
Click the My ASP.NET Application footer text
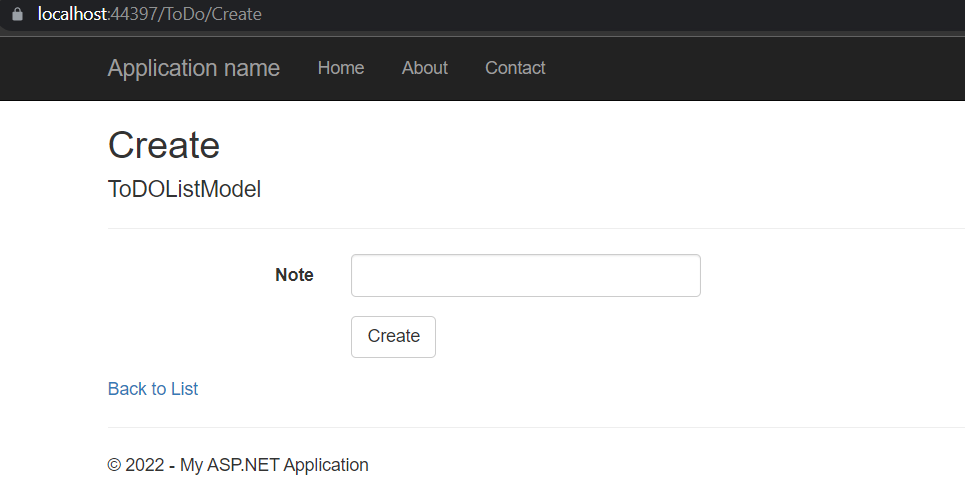[x=274, y=465]
